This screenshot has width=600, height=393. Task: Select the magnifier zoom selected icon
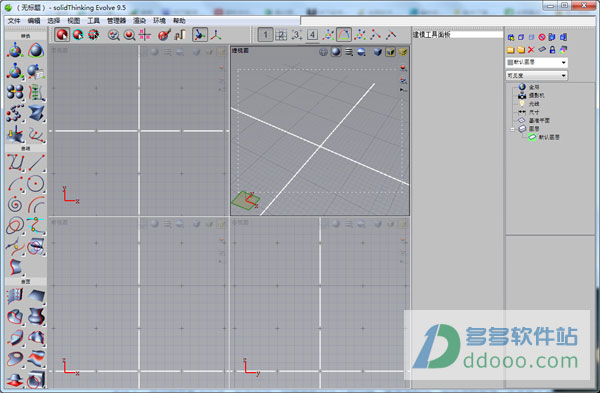pyautogui.click(x=129, y=35)
